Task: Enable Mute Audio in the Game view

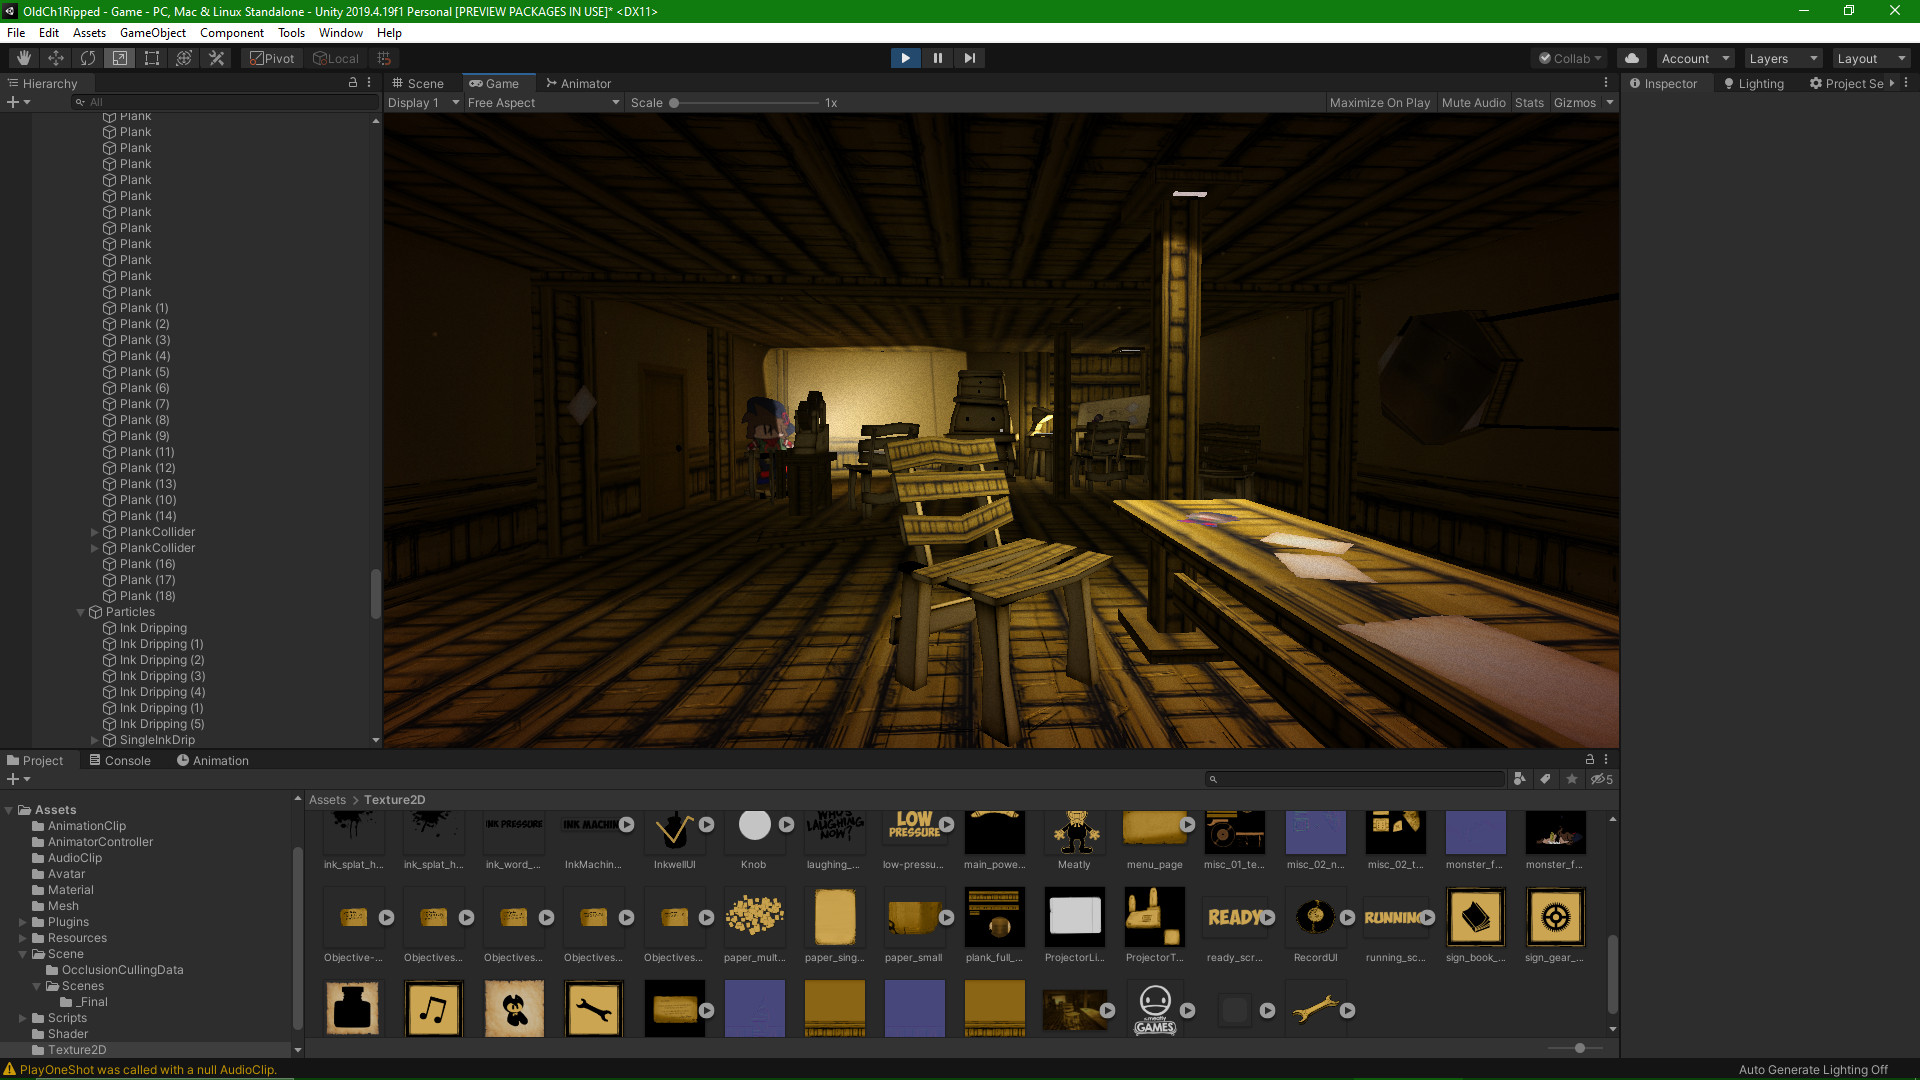Action: pyautogui.click(x=1473, y=102)
